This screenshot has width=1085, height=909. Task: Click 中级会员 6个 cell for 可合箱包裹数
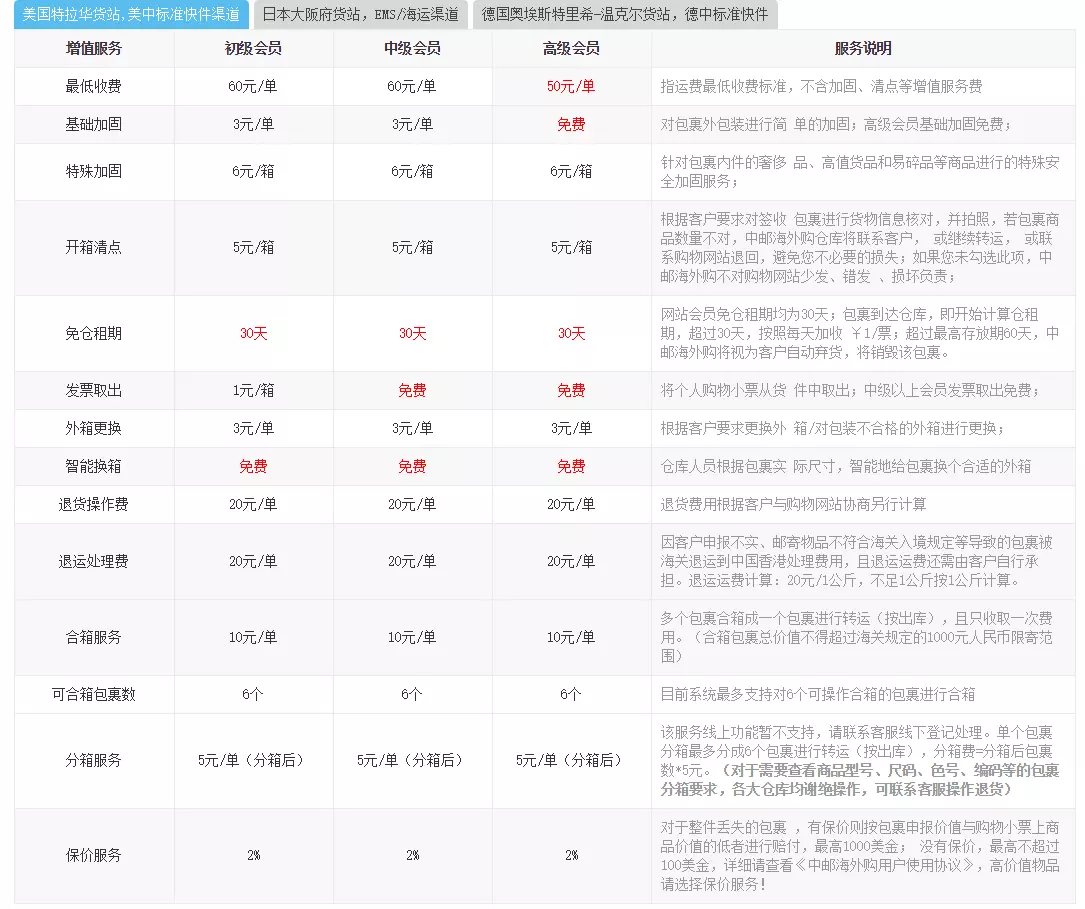412,695
